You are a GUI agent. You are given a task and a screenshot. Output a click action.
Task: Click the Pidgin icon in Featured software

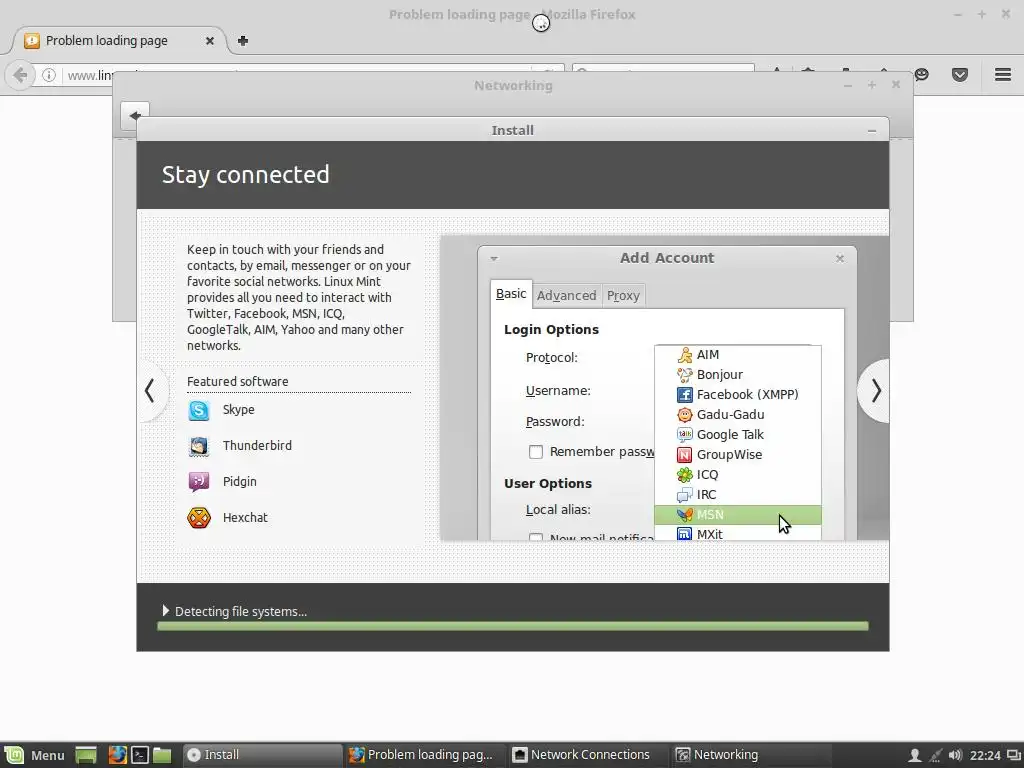point(199,482)
